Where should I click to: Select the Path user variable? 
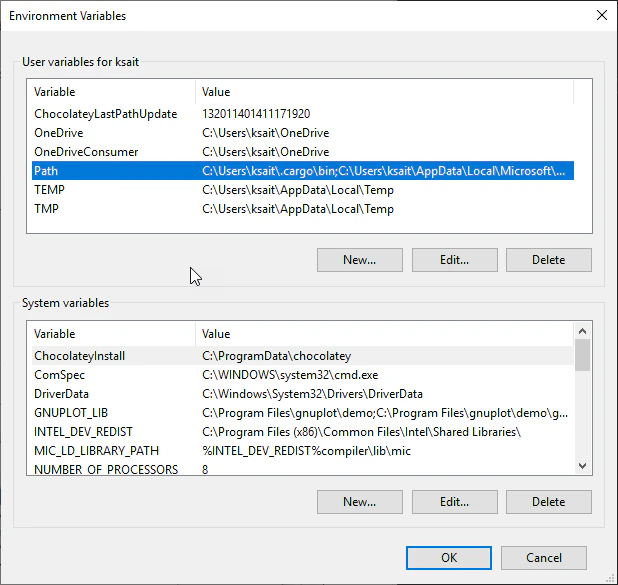[x=303, y=171]
